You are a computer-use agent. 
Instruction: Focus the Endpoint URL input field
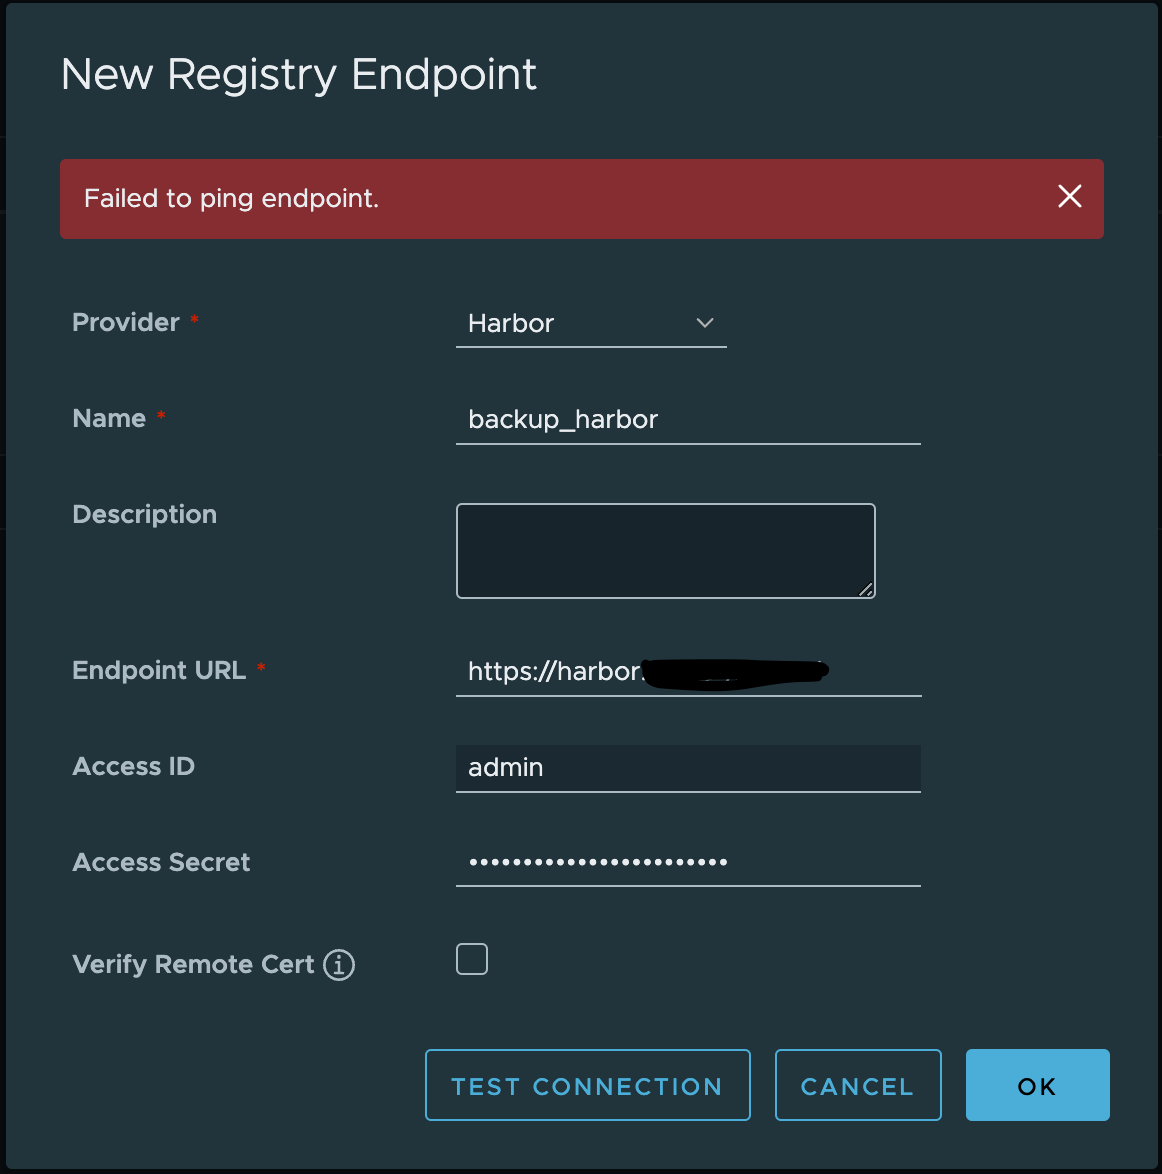688,671
